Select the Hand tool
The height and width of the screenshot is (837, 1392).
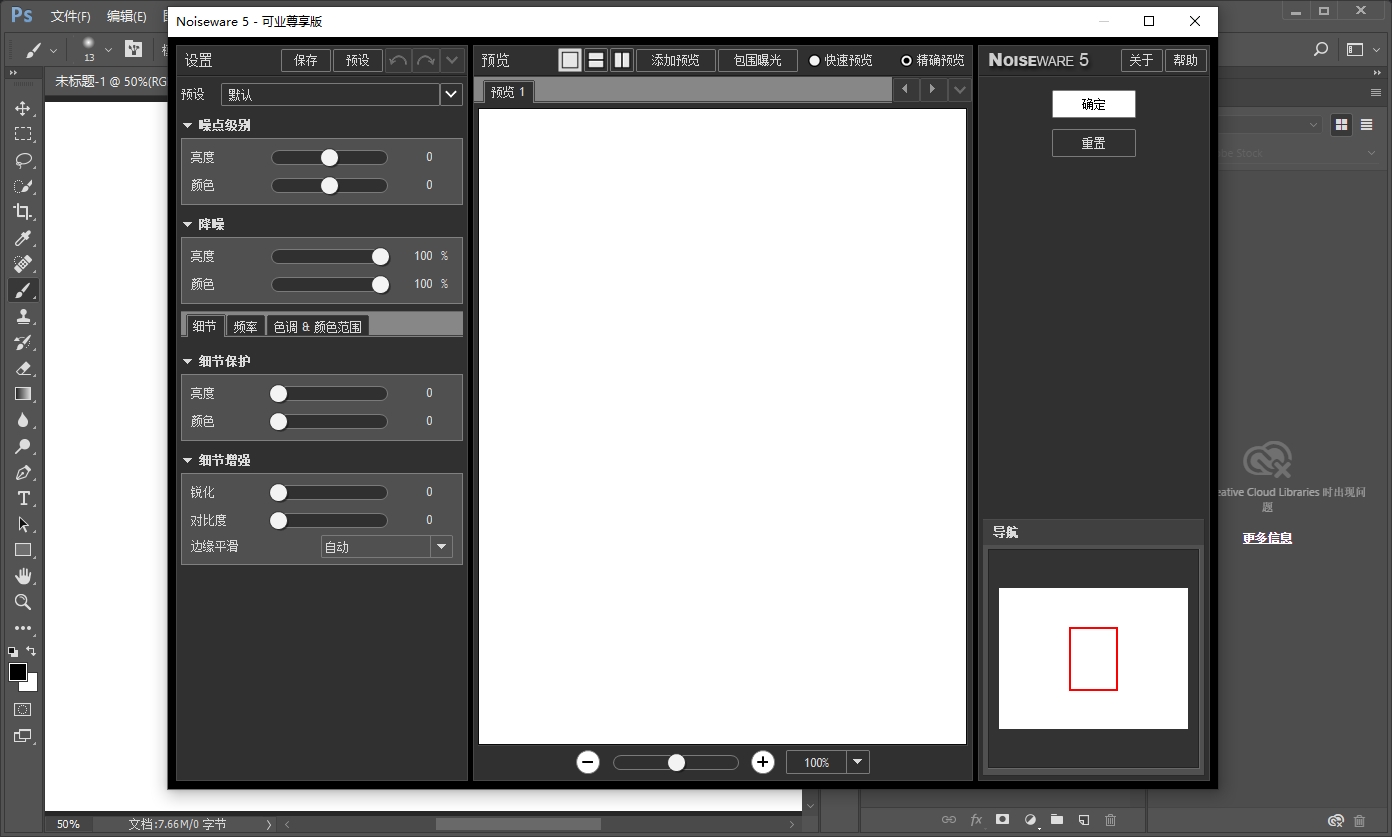pyautogui.click(x=22, y=576)
